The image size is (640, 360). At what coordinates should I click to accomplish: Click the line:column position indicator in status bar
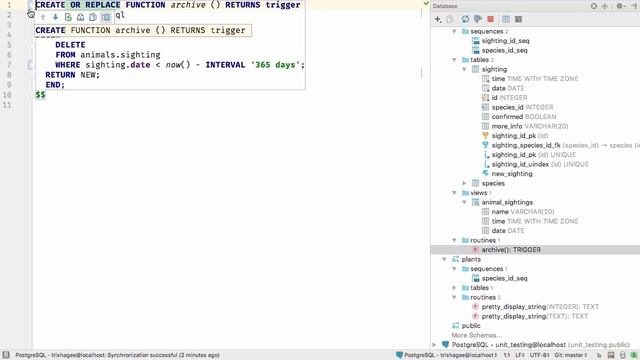507,355
